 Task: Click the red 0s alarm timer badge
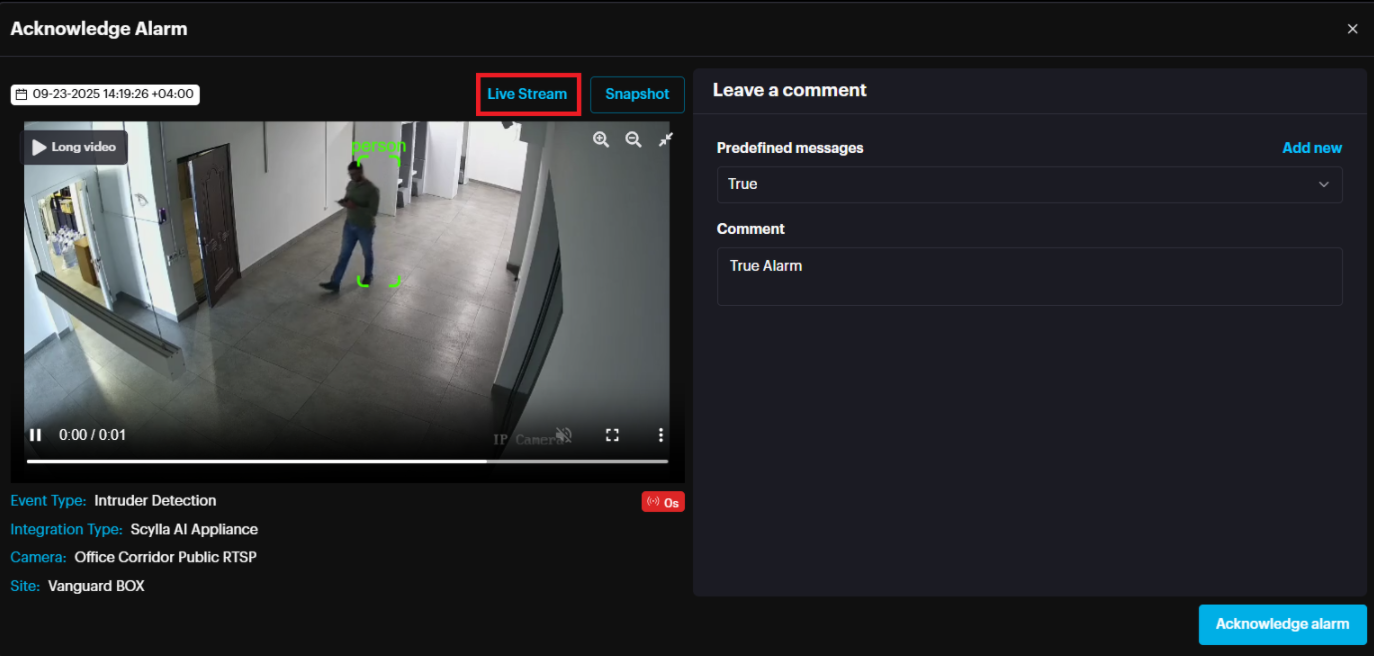coord(663,502)
